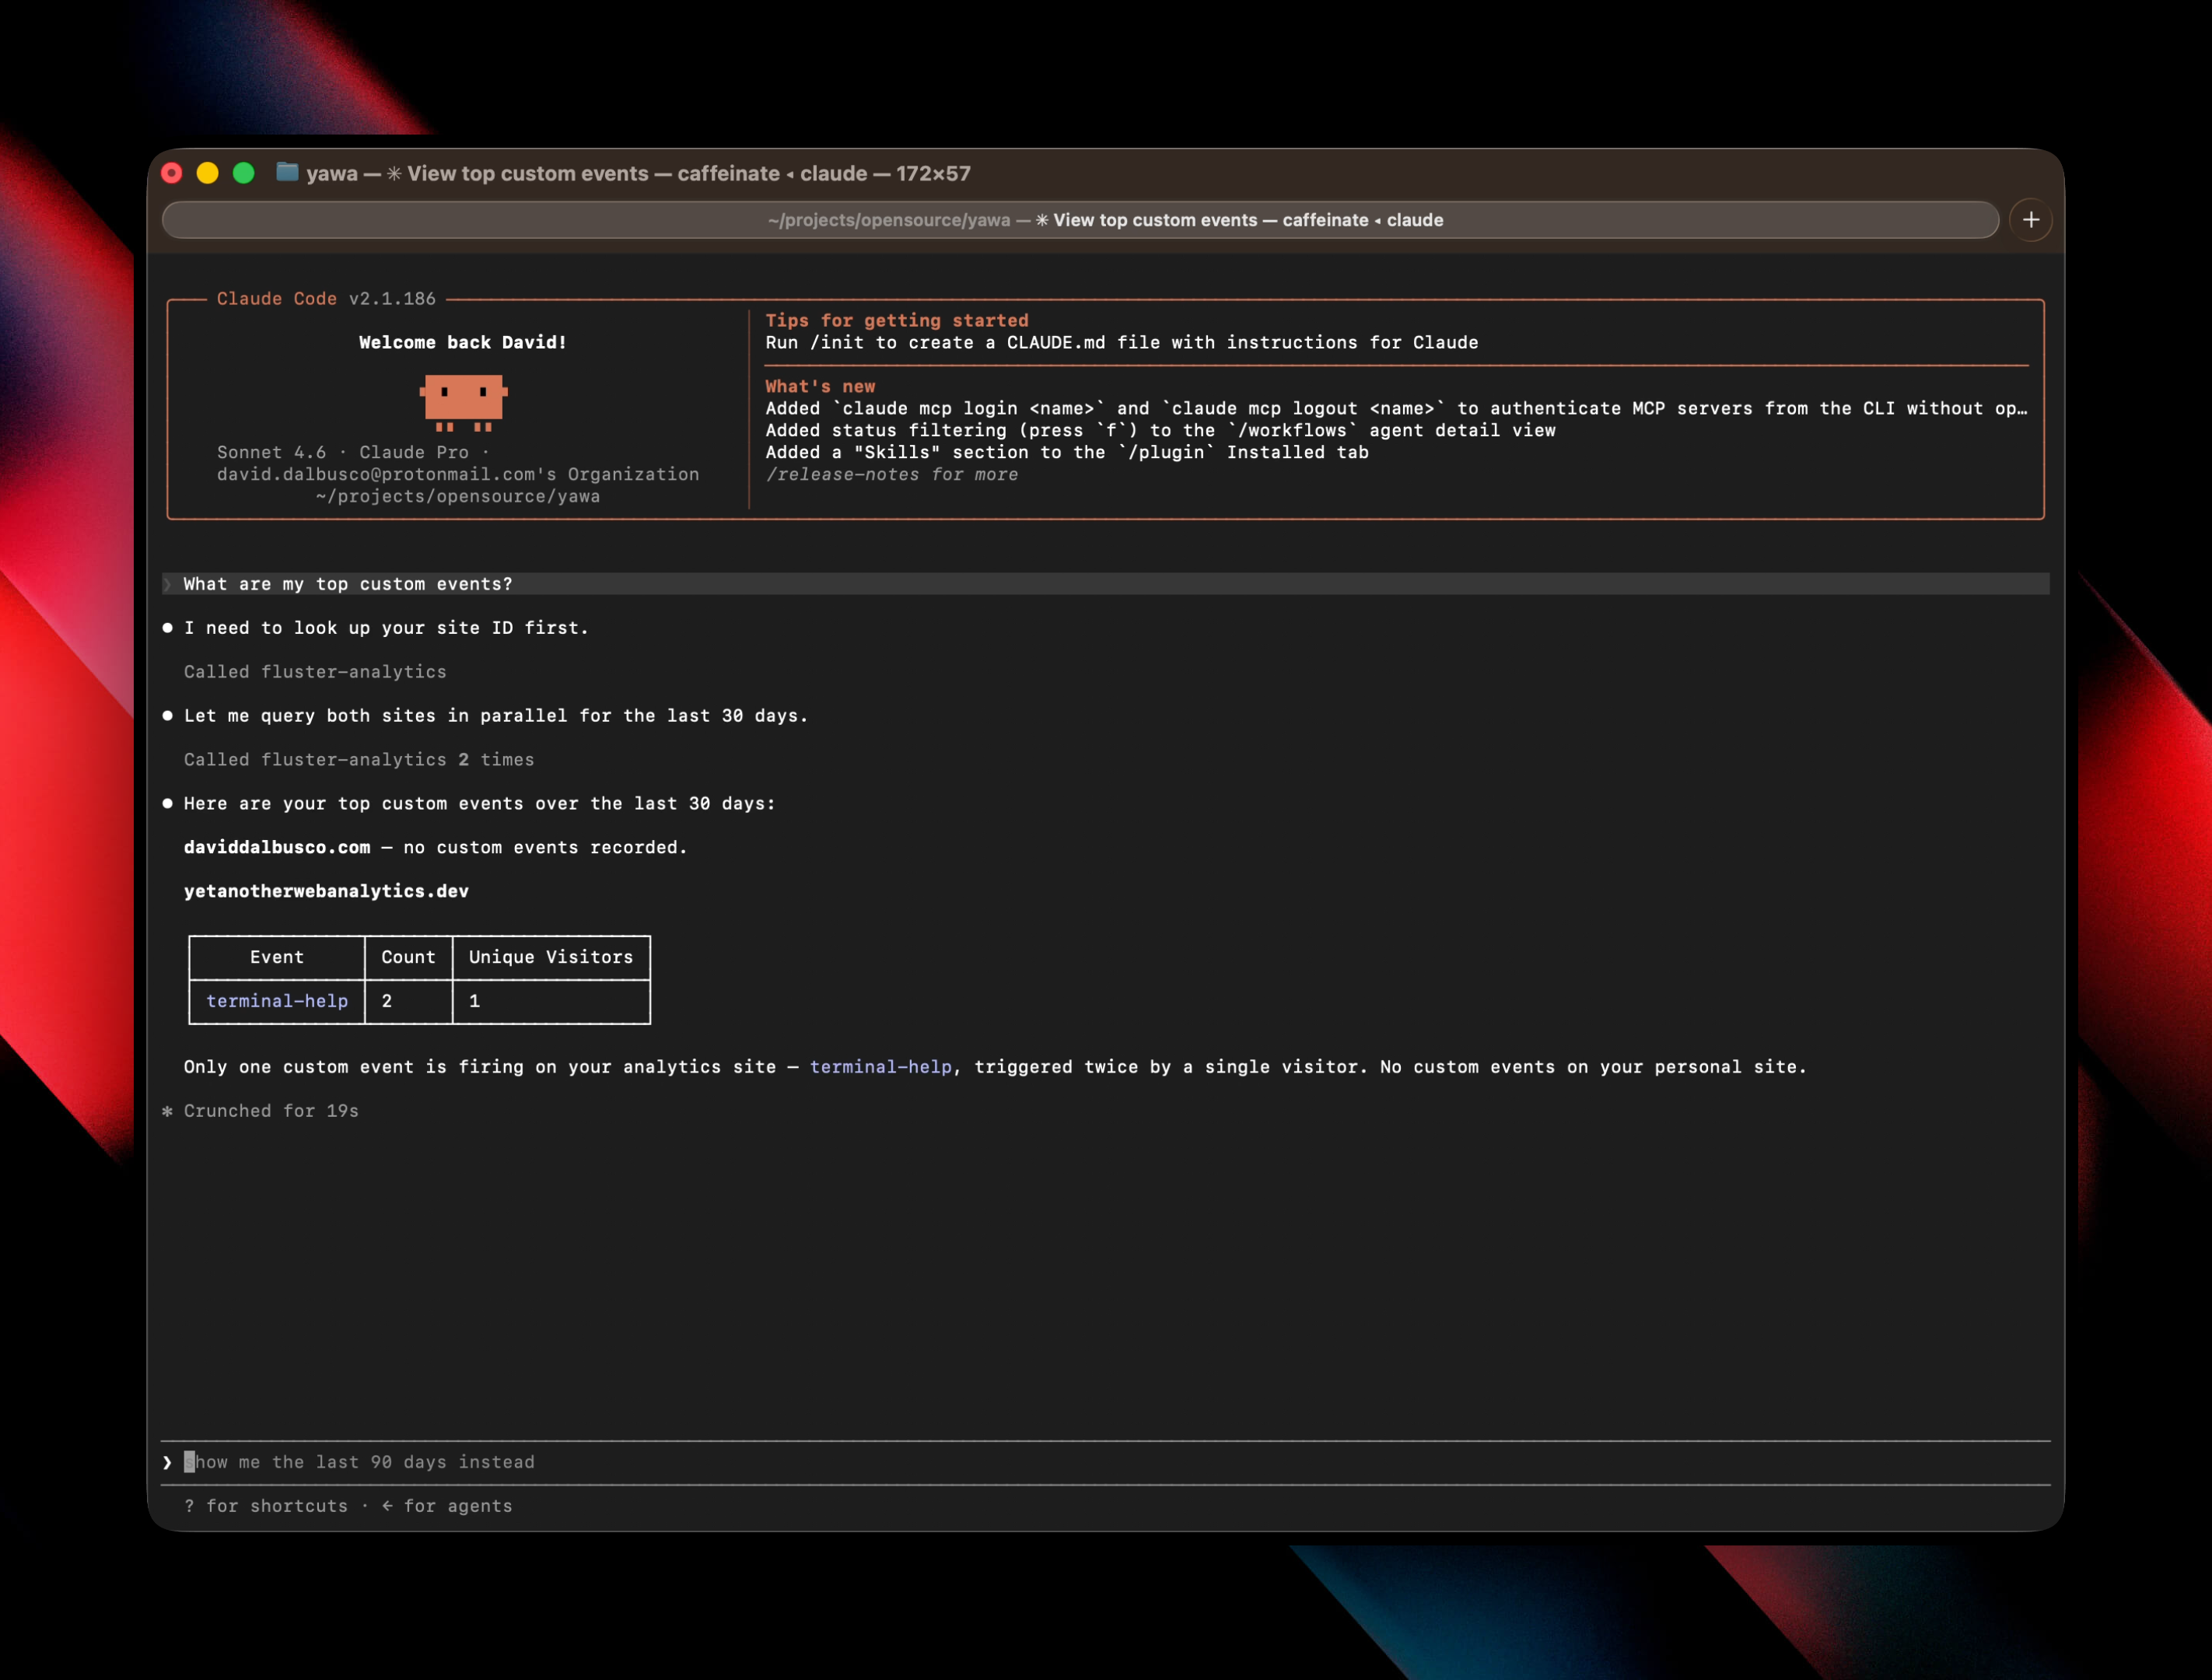Click the 'Unique Visitors' table header
This screenshot has width=2212, height=1680.
(551, 957)
